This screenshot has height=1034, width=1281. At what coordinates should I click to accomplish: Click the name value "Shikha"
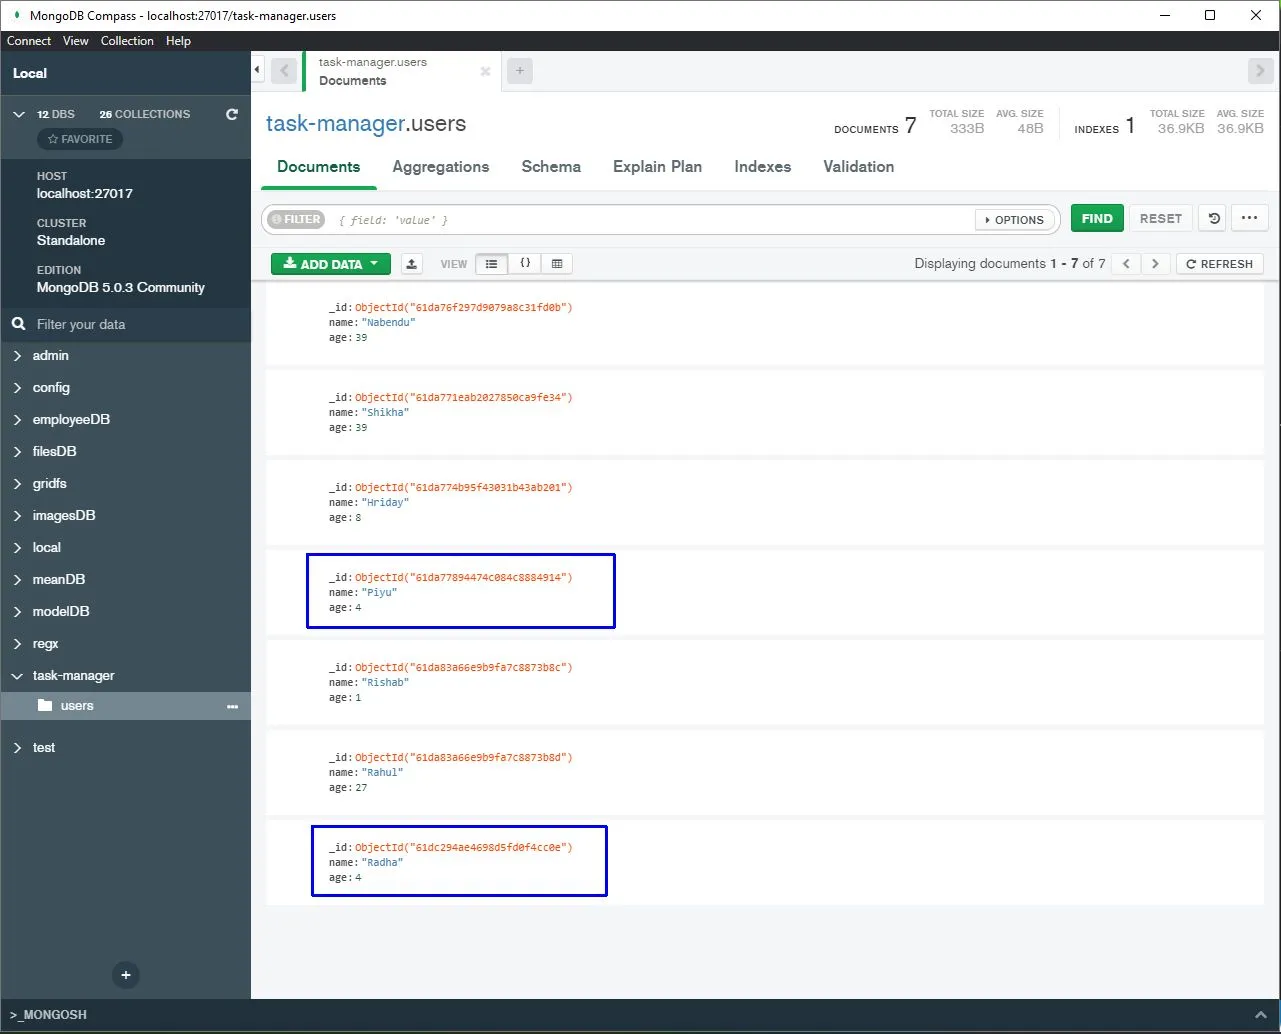coord(386,413)
